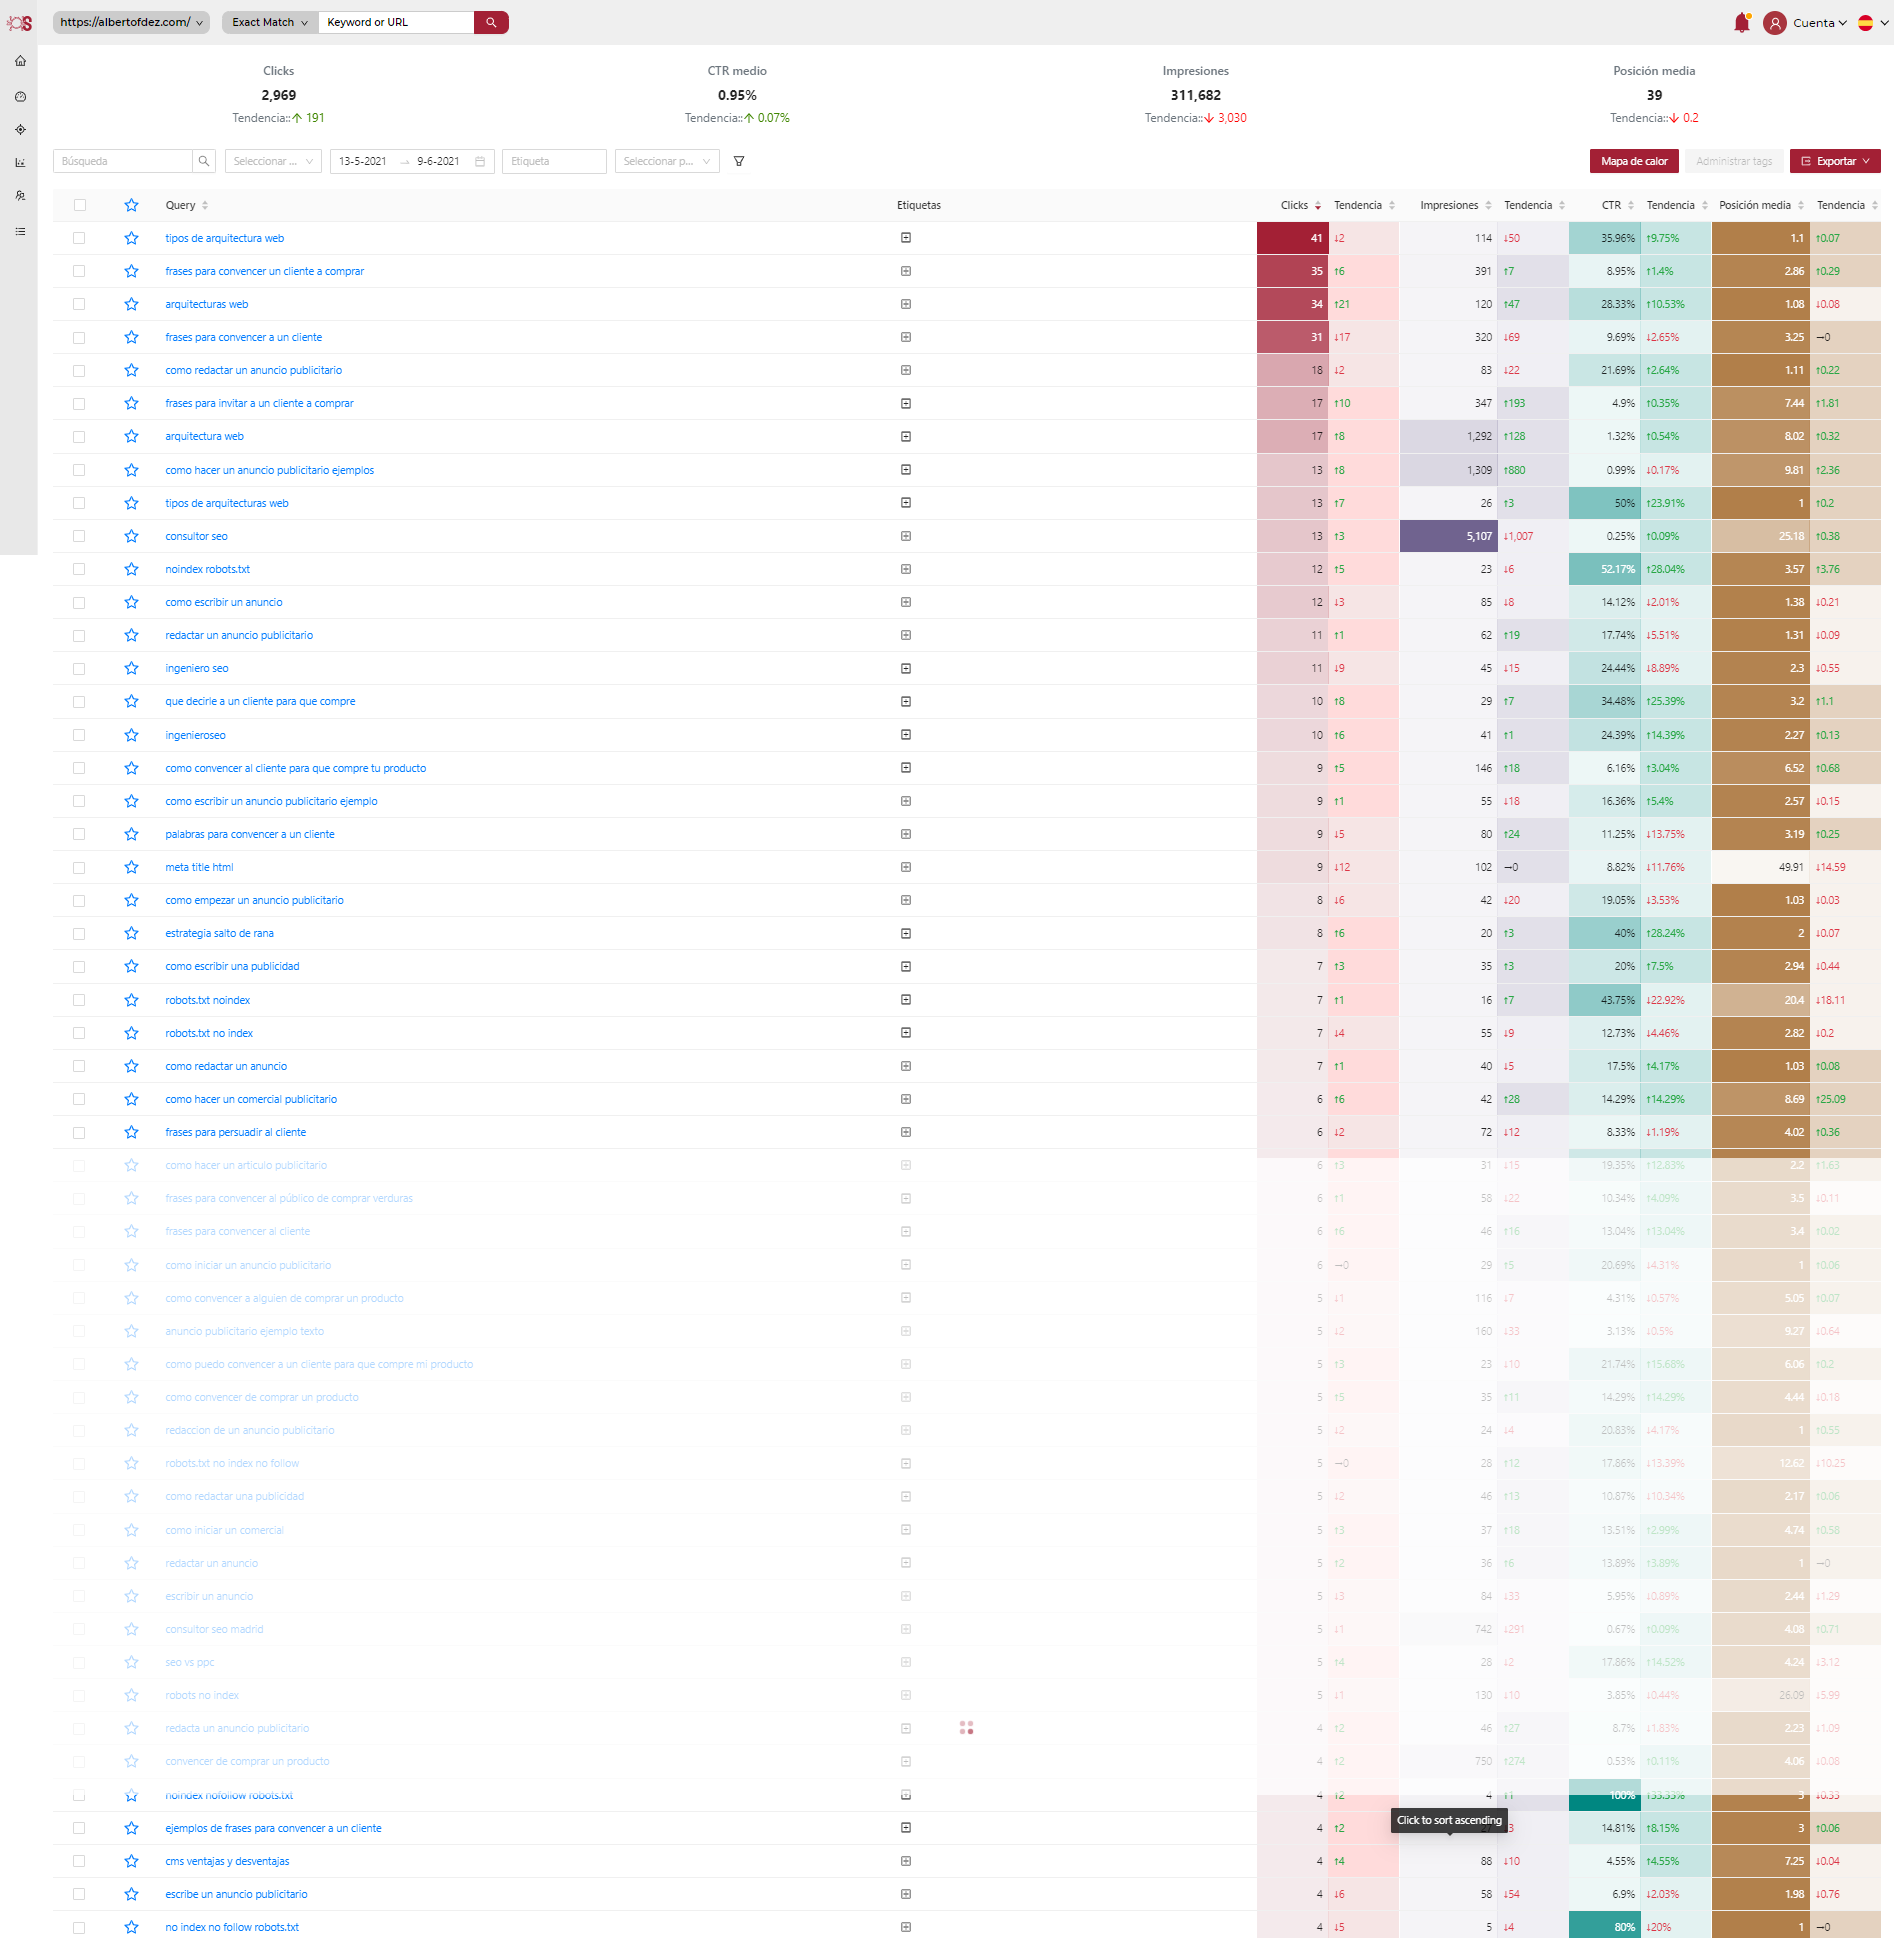Star the 'meta title html' query

[x=131, y=867]
